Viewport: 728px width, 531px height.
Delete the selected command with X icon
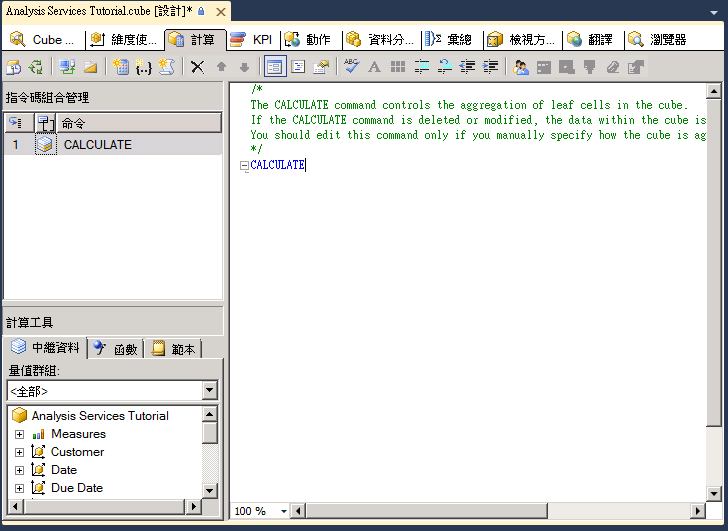(x=198, y=67)
